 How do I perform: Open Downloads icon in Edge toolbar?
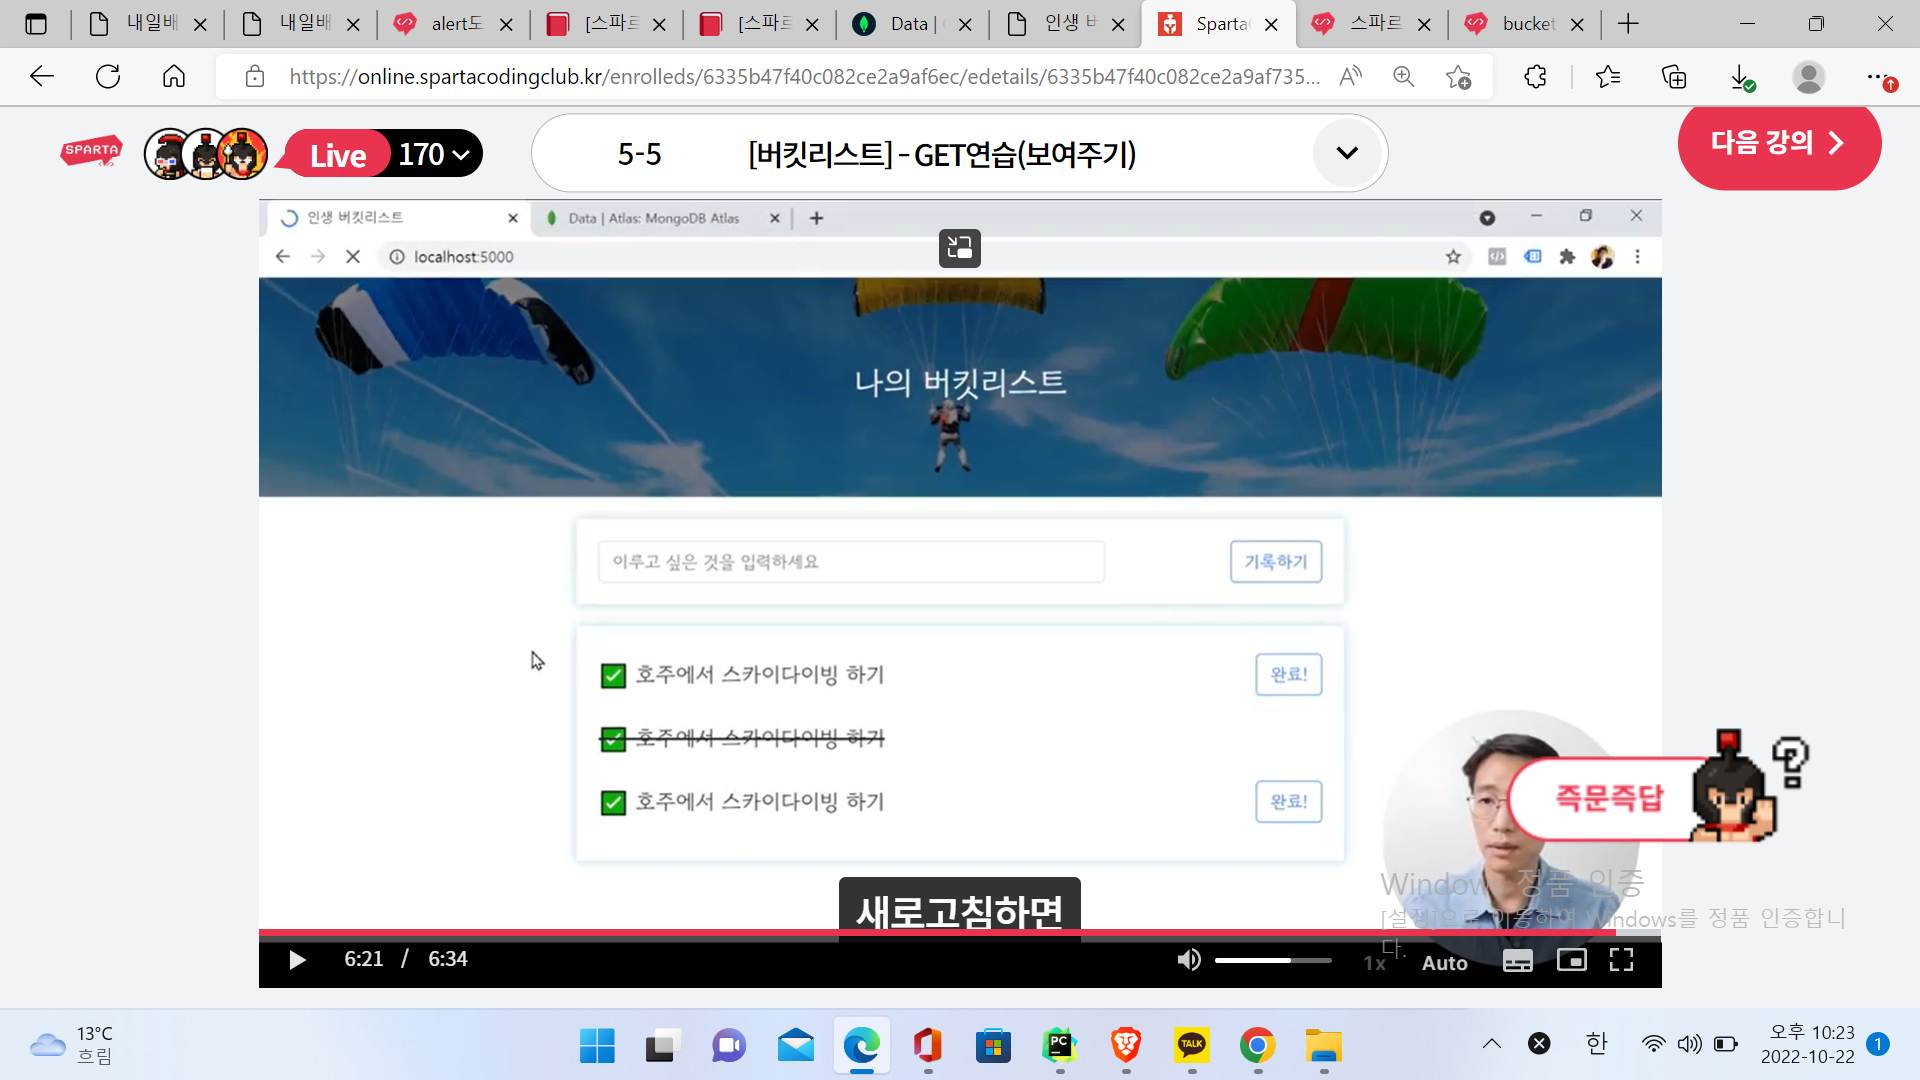(x=1741, y=77)
